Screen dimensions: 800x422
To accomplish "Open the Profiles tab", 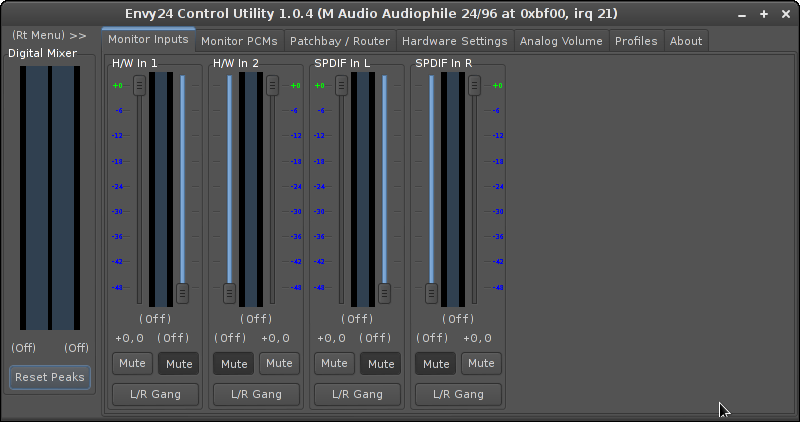I will [636, 41].
